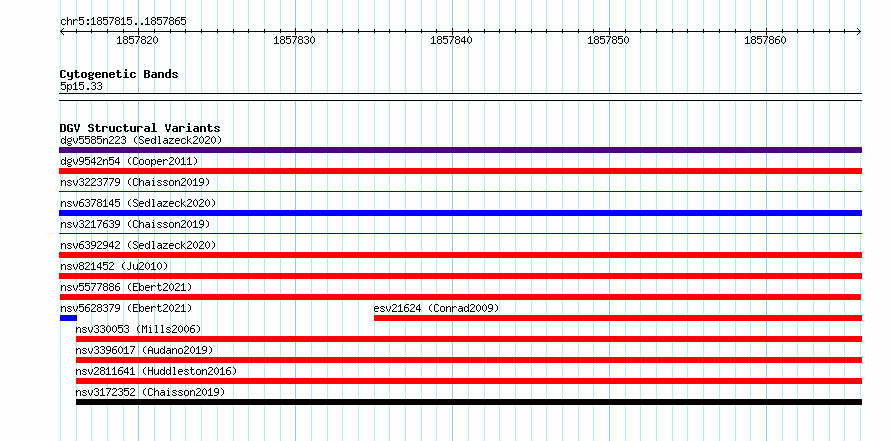
Task: Open nsv5577886 (Ebert2021) label
Action: (126, 287)
